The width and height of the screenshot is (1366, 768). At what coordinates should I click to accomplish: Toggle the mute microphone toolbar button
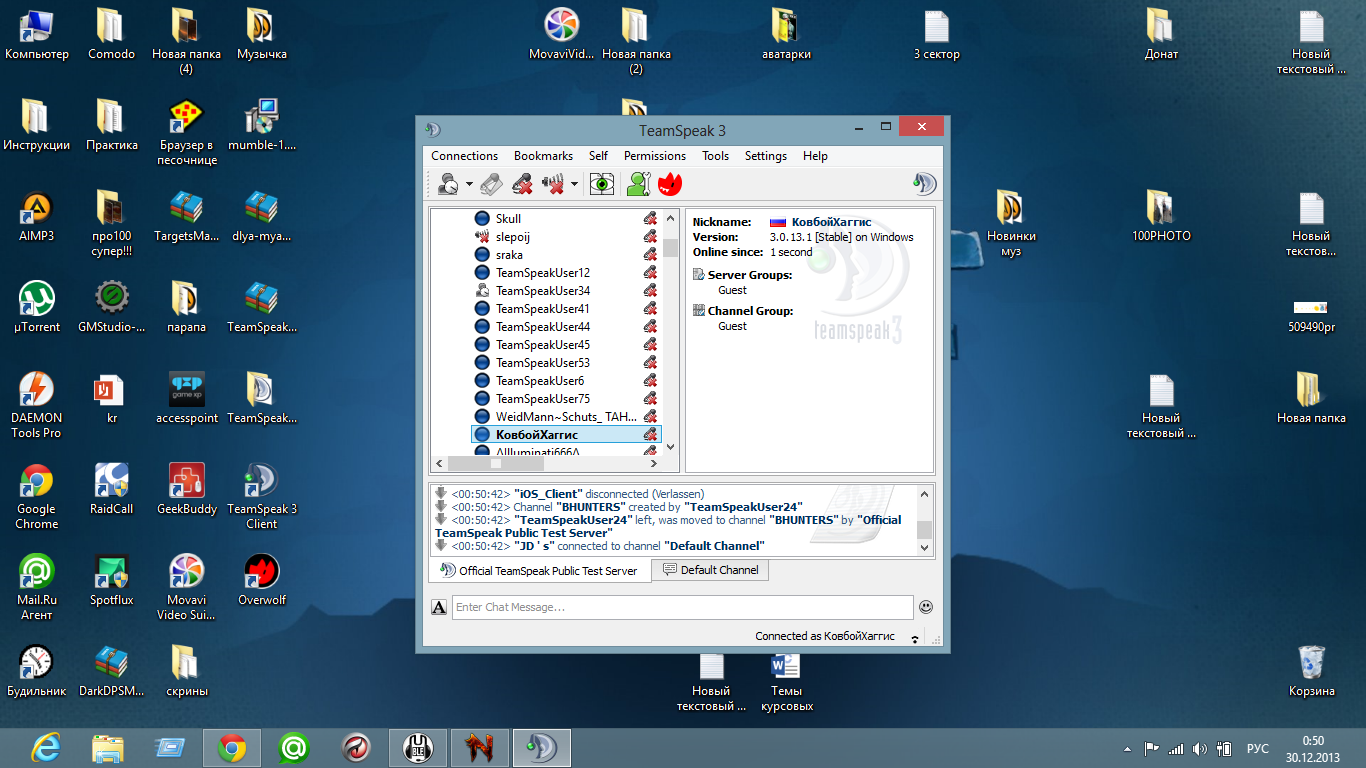(x=522, y=184)
